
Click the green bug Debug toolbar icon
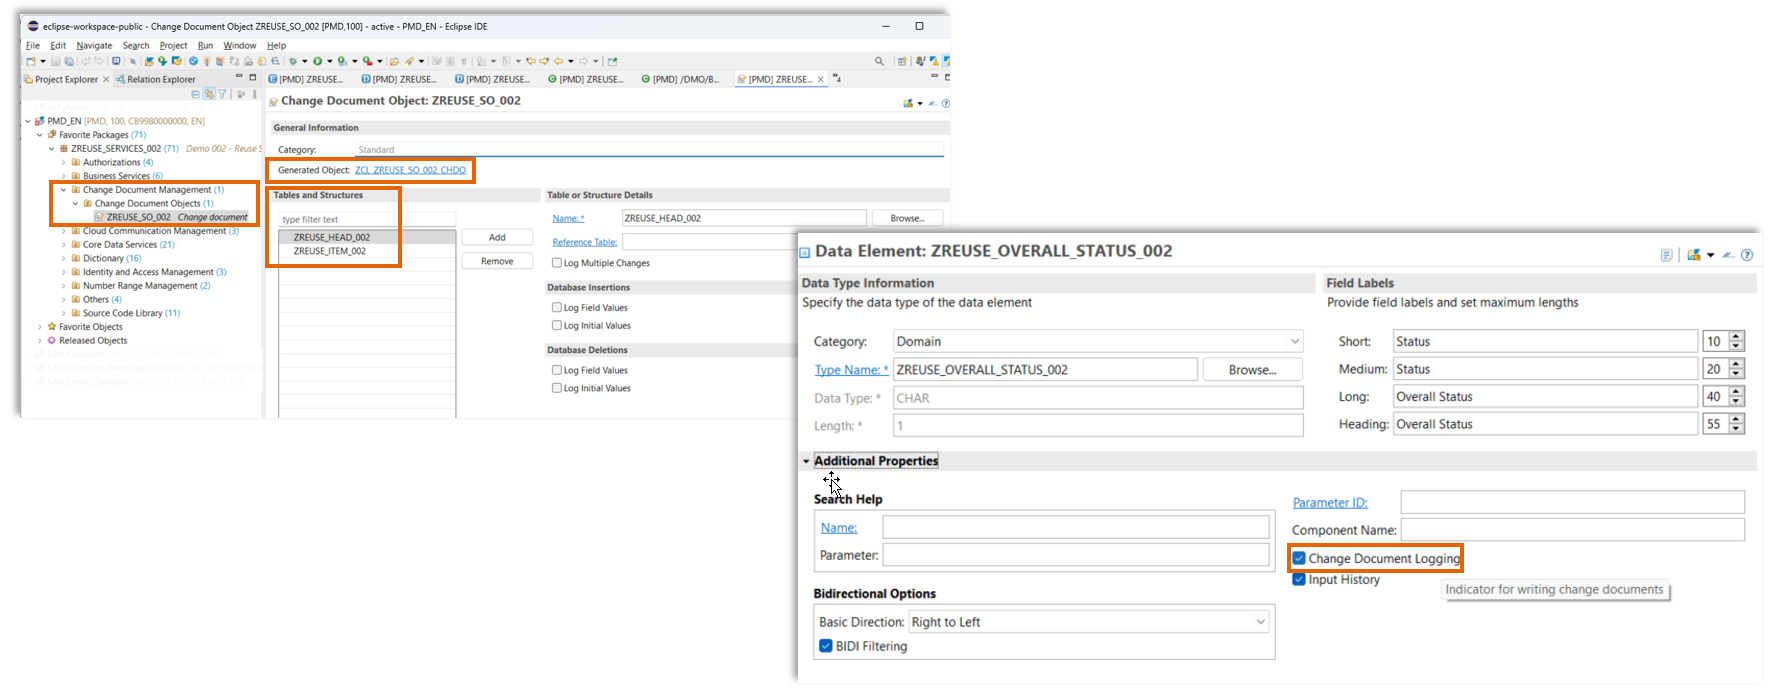(293, 61)
